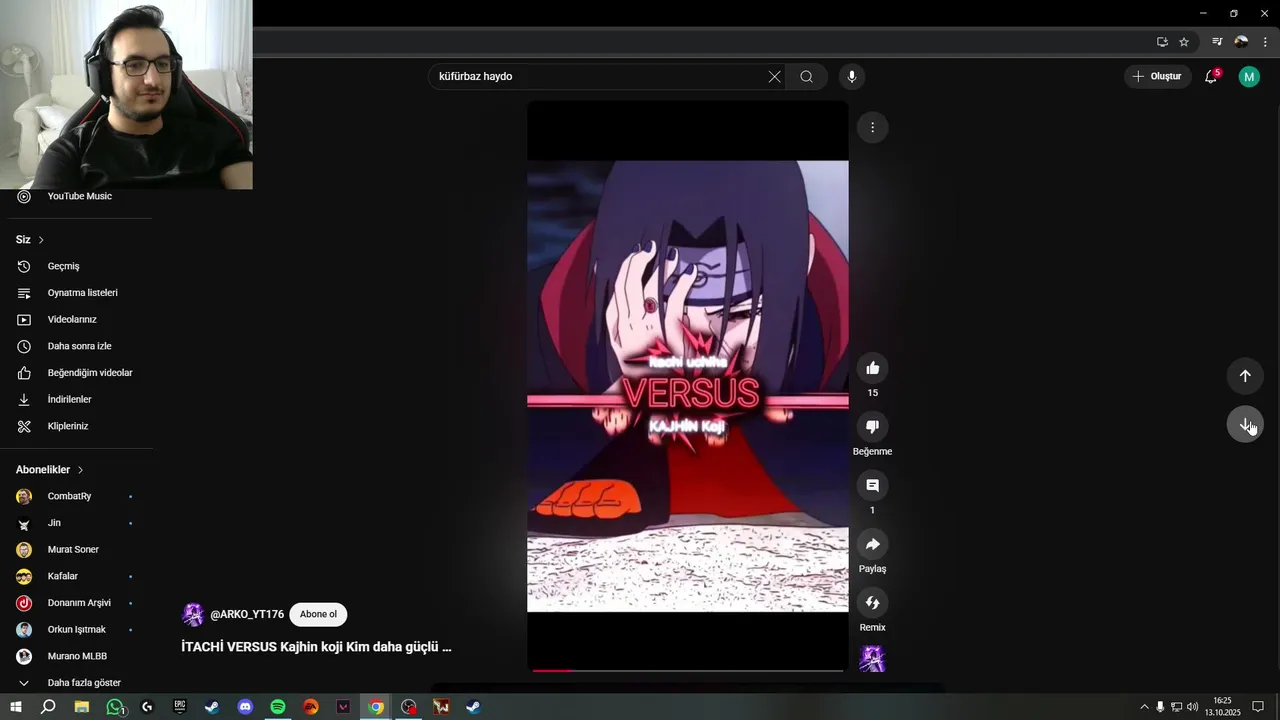Open Windows action center
The image size is (1280, 720).
(x=1258, y=707)
